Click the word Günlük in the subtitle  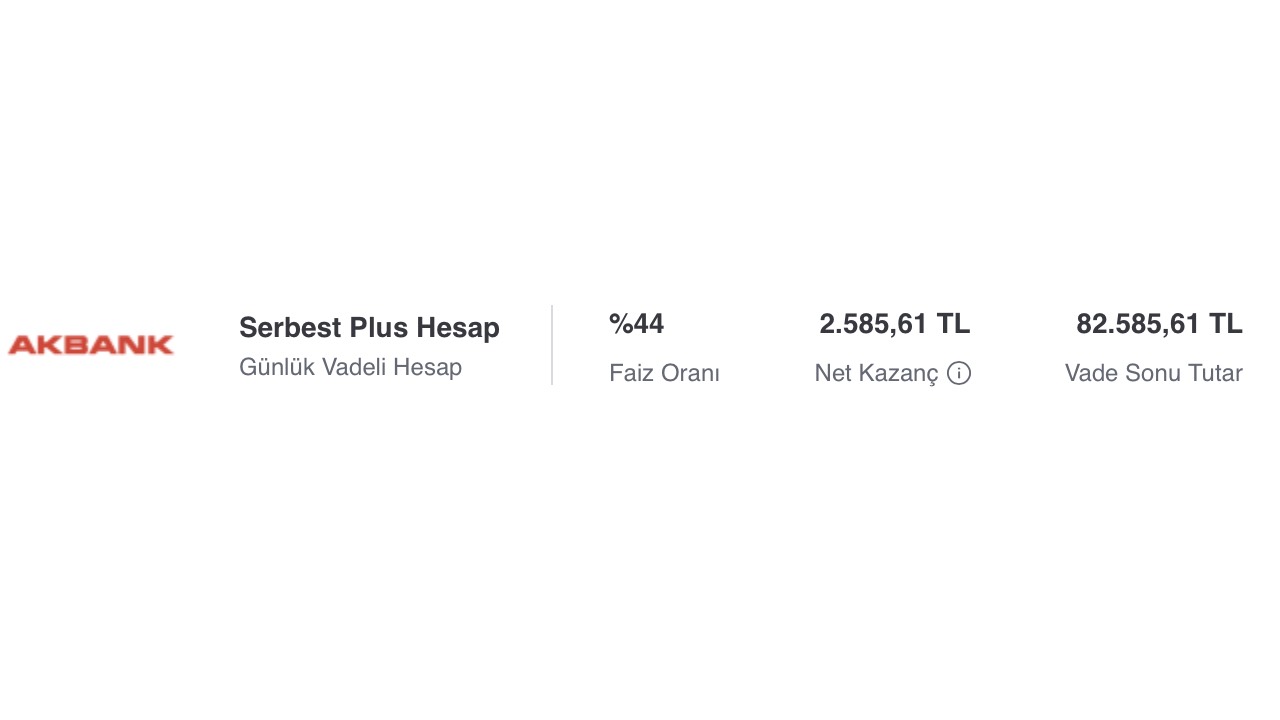[x=277, y=367]
